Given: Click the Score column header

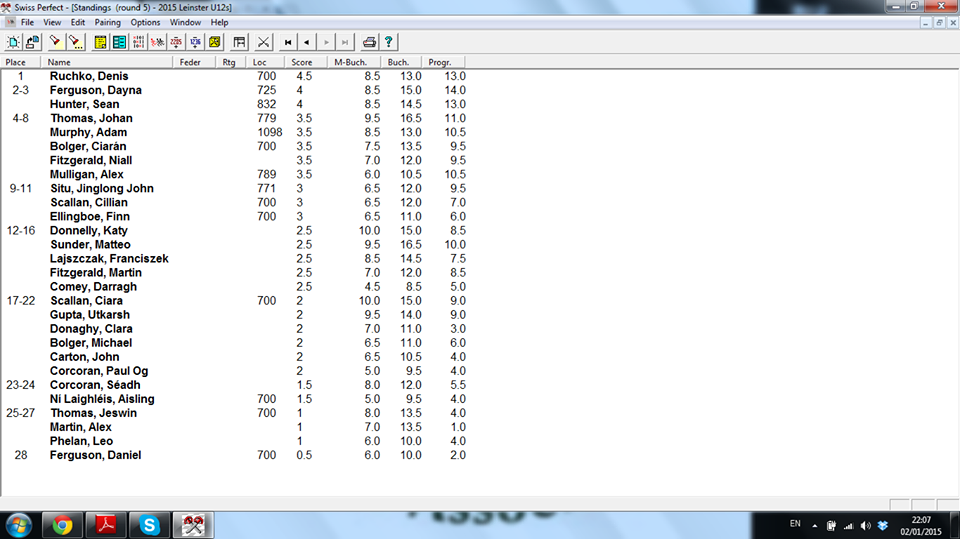Looking at the screenshot, I should [x=301, y=62].
